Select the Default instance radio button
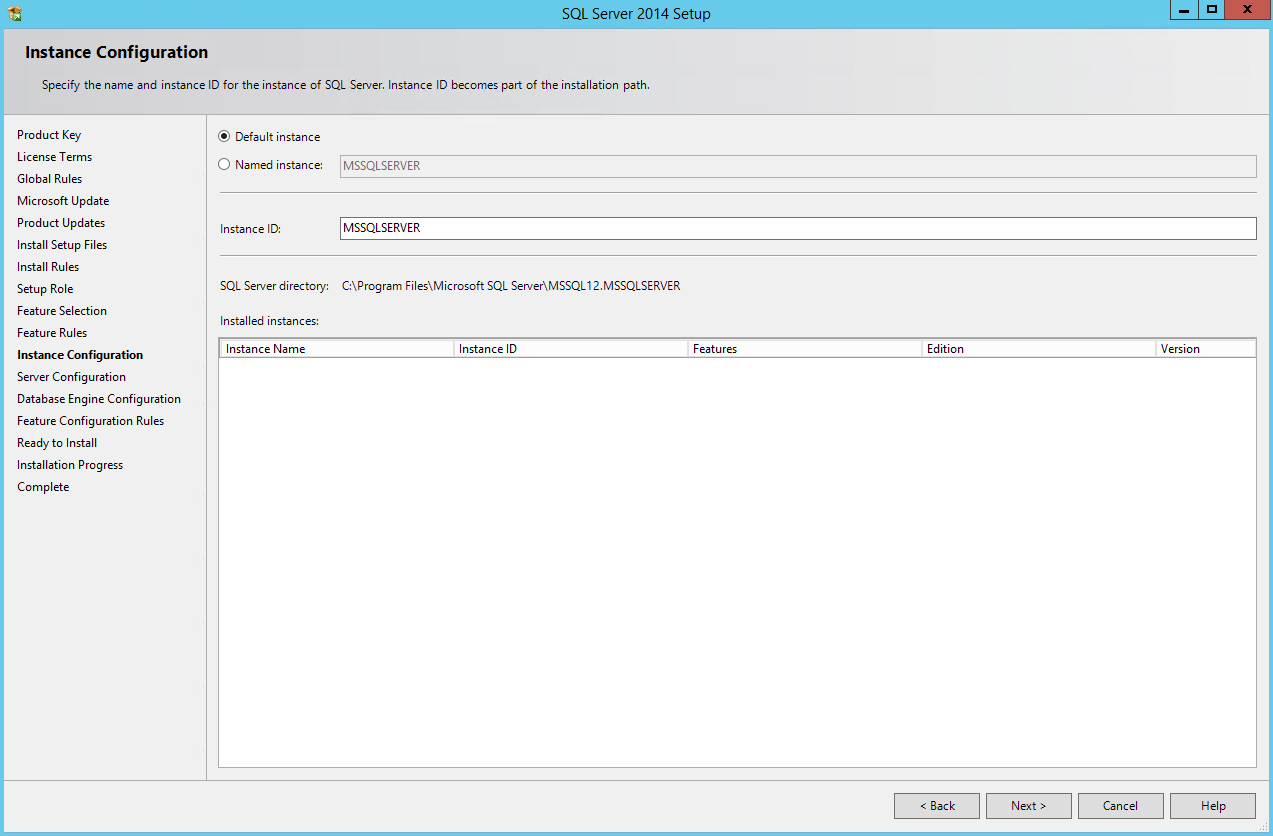 coord(225,136)
